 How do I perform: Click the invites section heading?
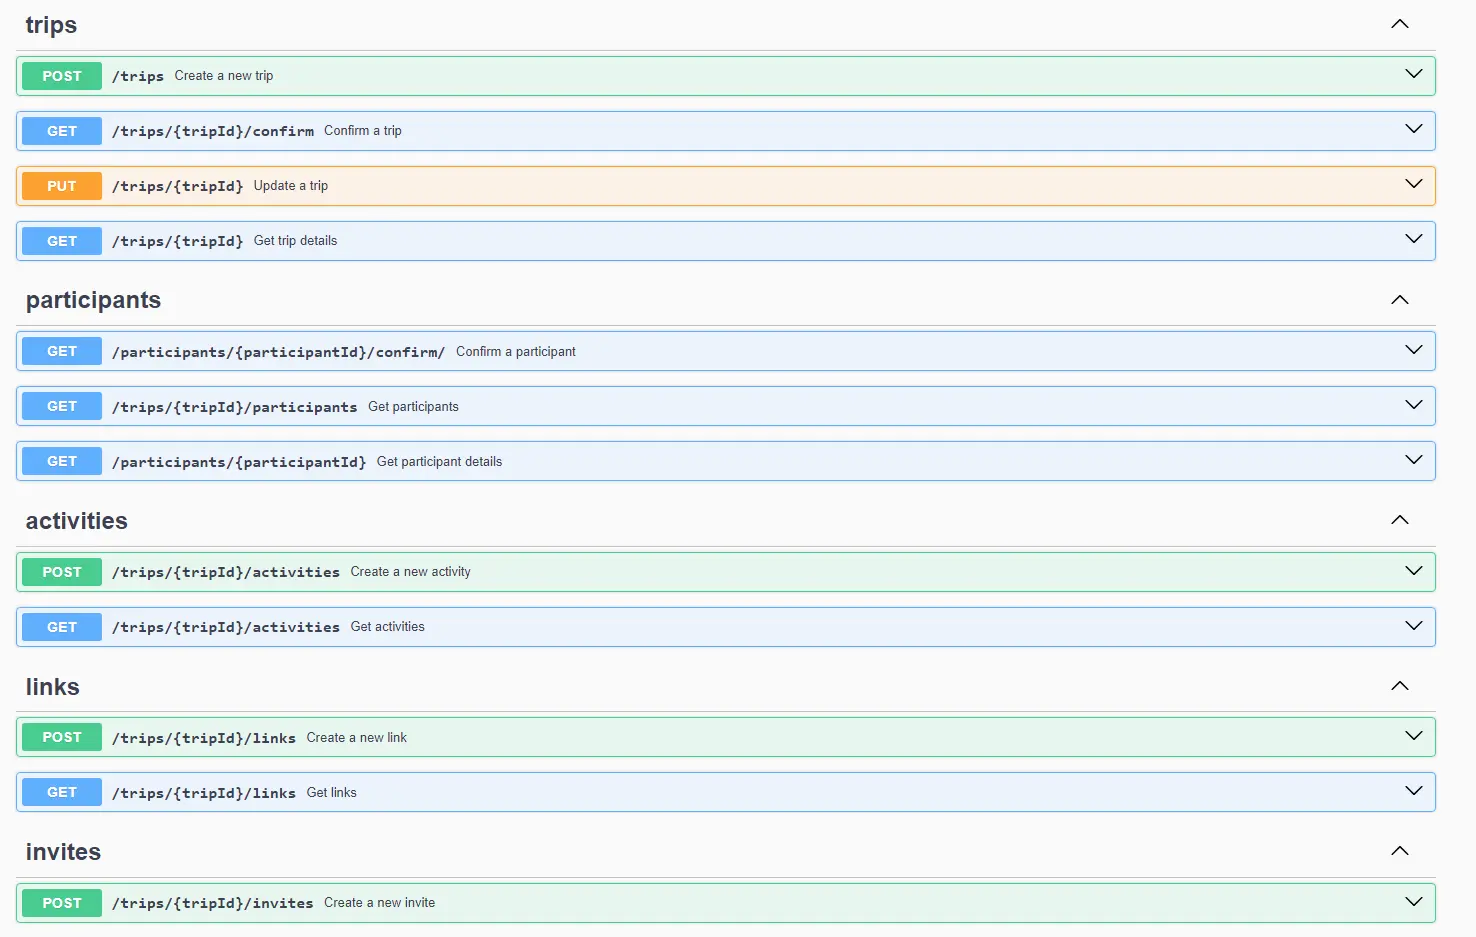click(63, 852)
